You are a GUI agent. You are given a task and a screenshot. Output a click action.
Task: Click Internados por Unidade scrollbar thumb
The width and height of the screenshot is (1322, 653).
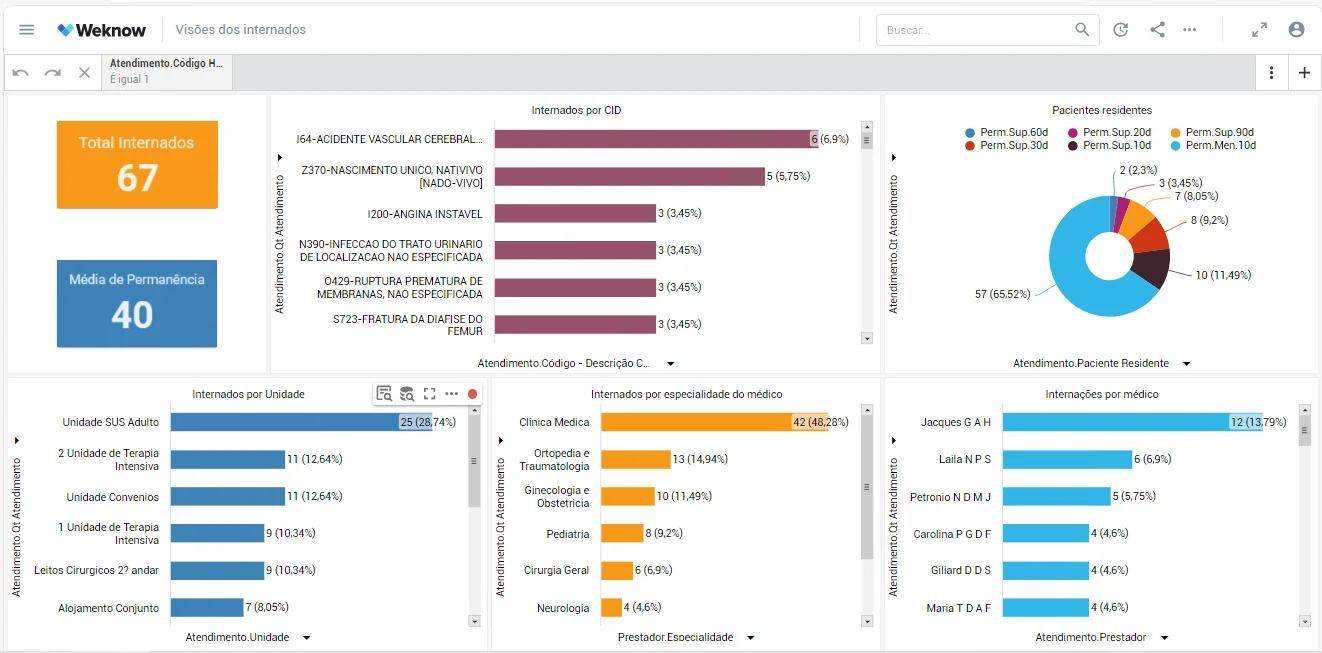[x=474, y=460]
